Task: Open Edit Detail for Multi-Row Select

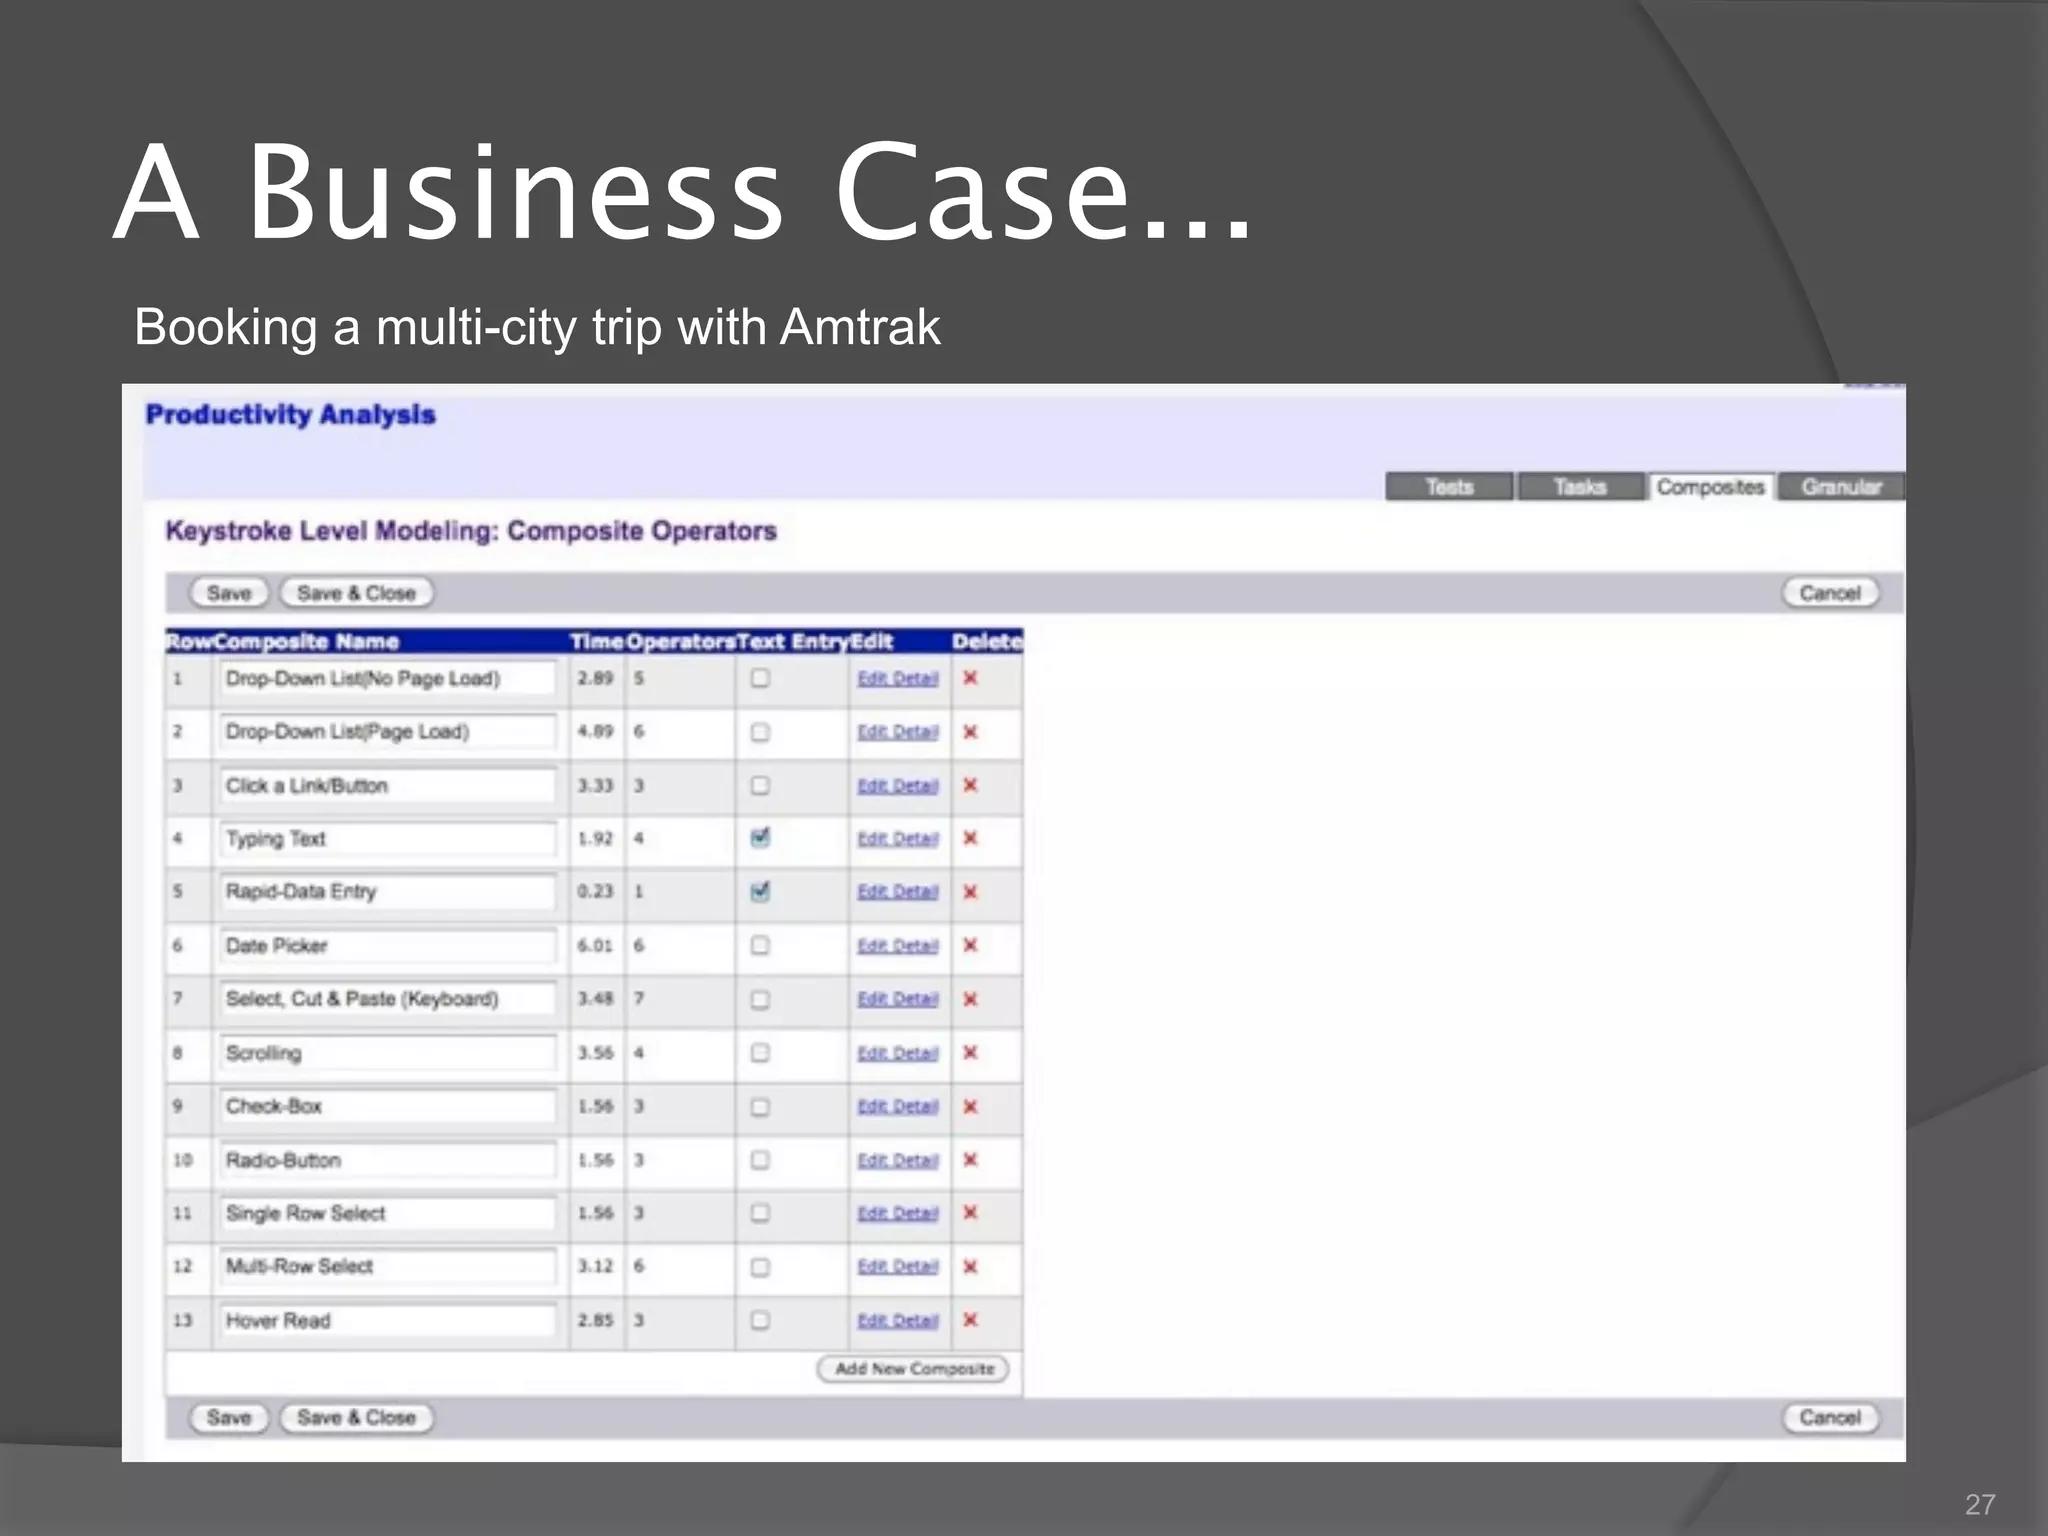Action: pyautogui.click(x=897, y=1267)
